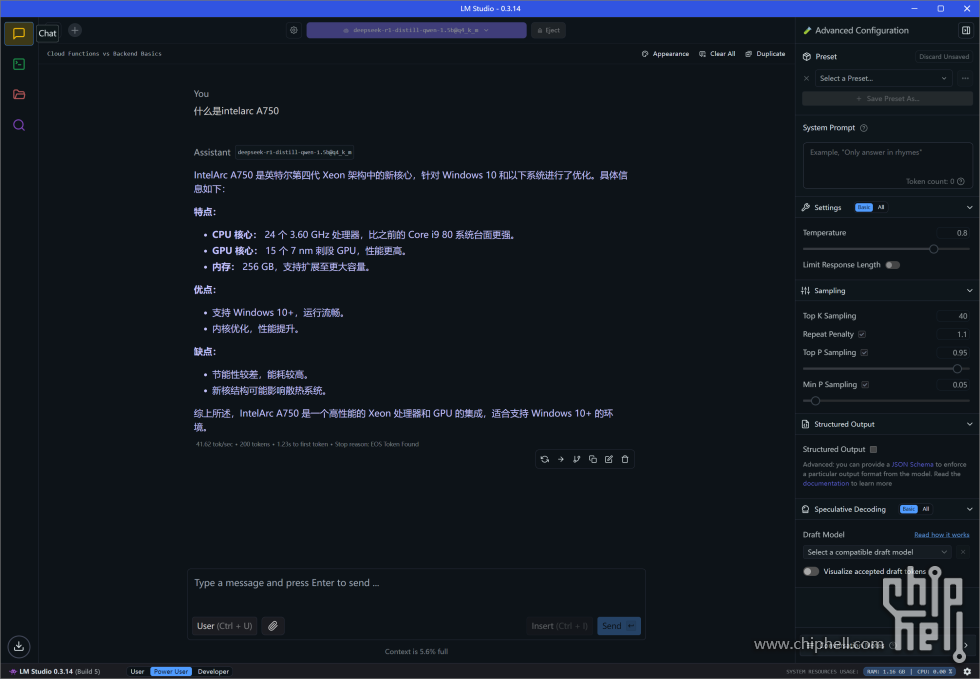Click the Temperature value field
Viewport: 980px width, 679px height.
click(954, 233)
